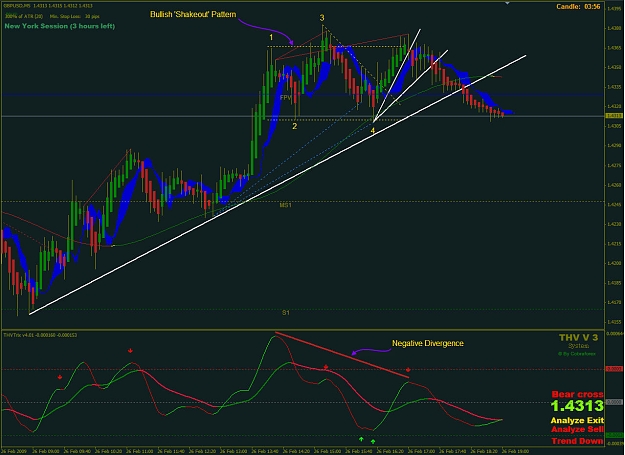625x455 pixels.
Task: Click the '300% of ATR (20)' readout
Action: coord(24,16)
